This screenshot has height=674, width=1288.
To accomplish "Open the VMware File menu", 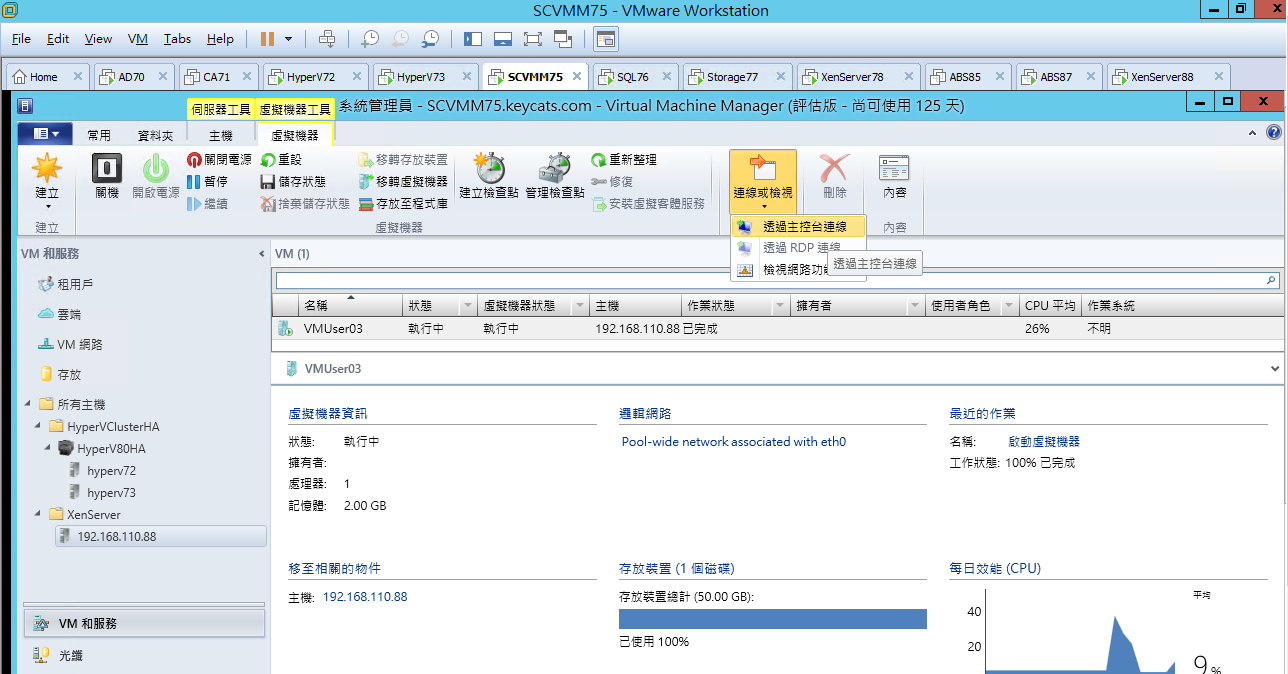I will click(x=21, y=39).
